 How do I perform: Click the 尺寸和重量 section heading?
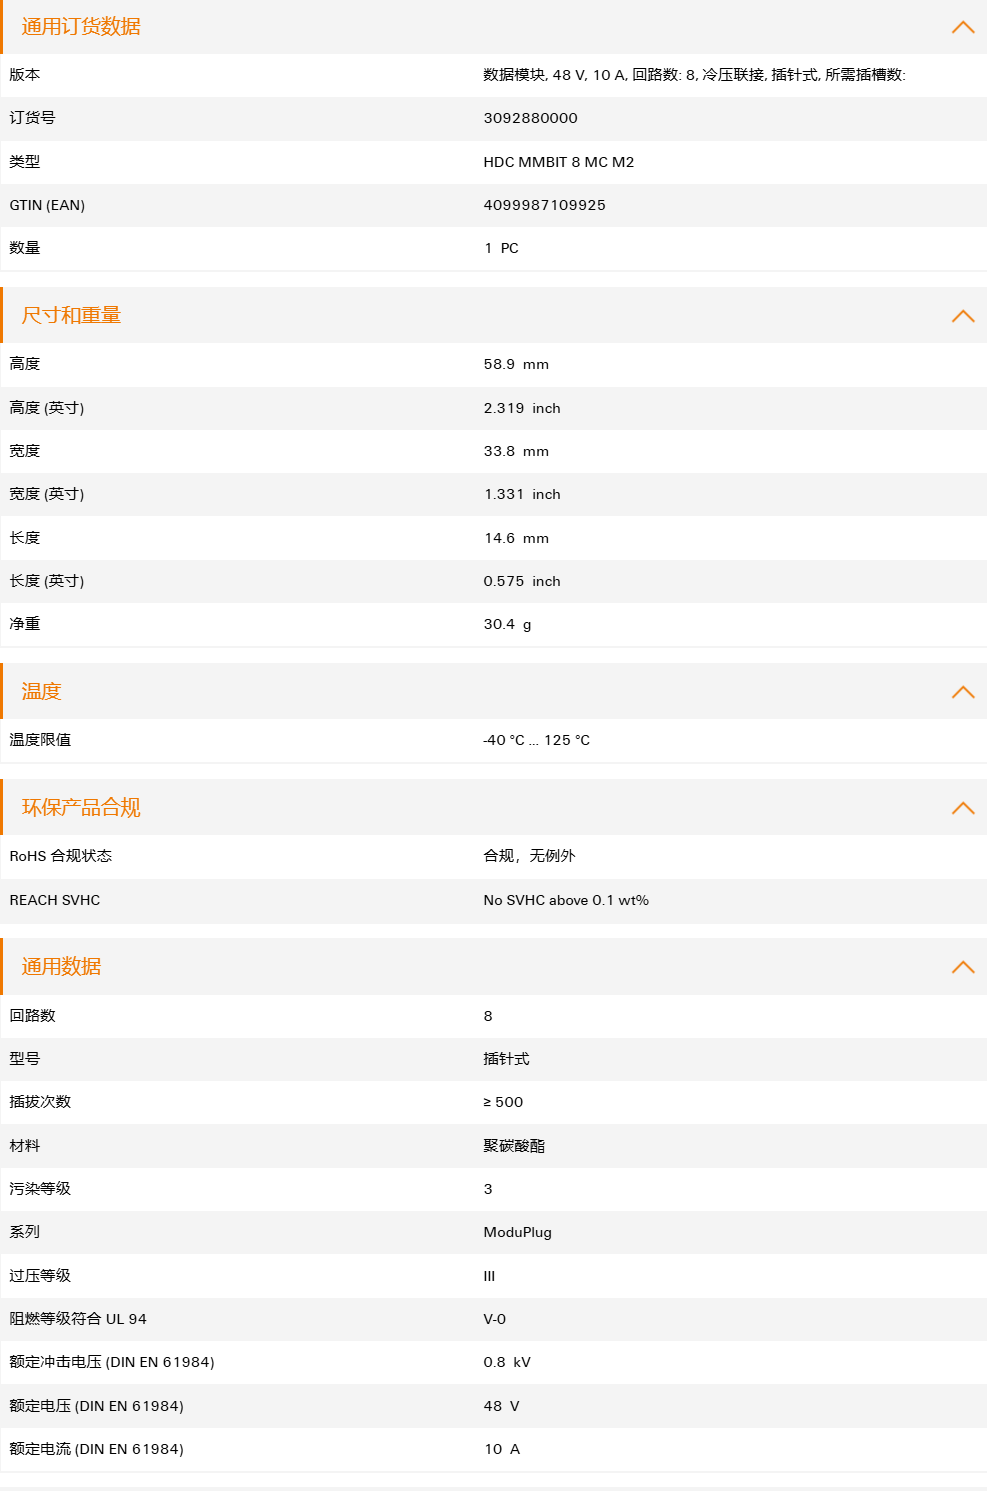tap(71, 316)
